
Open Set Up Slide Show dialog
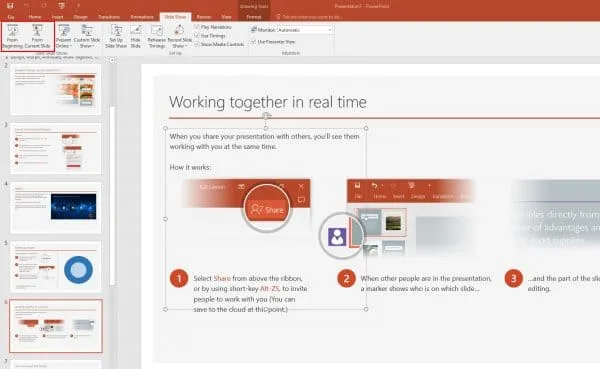pyautogui.click(x=116, y=36)
